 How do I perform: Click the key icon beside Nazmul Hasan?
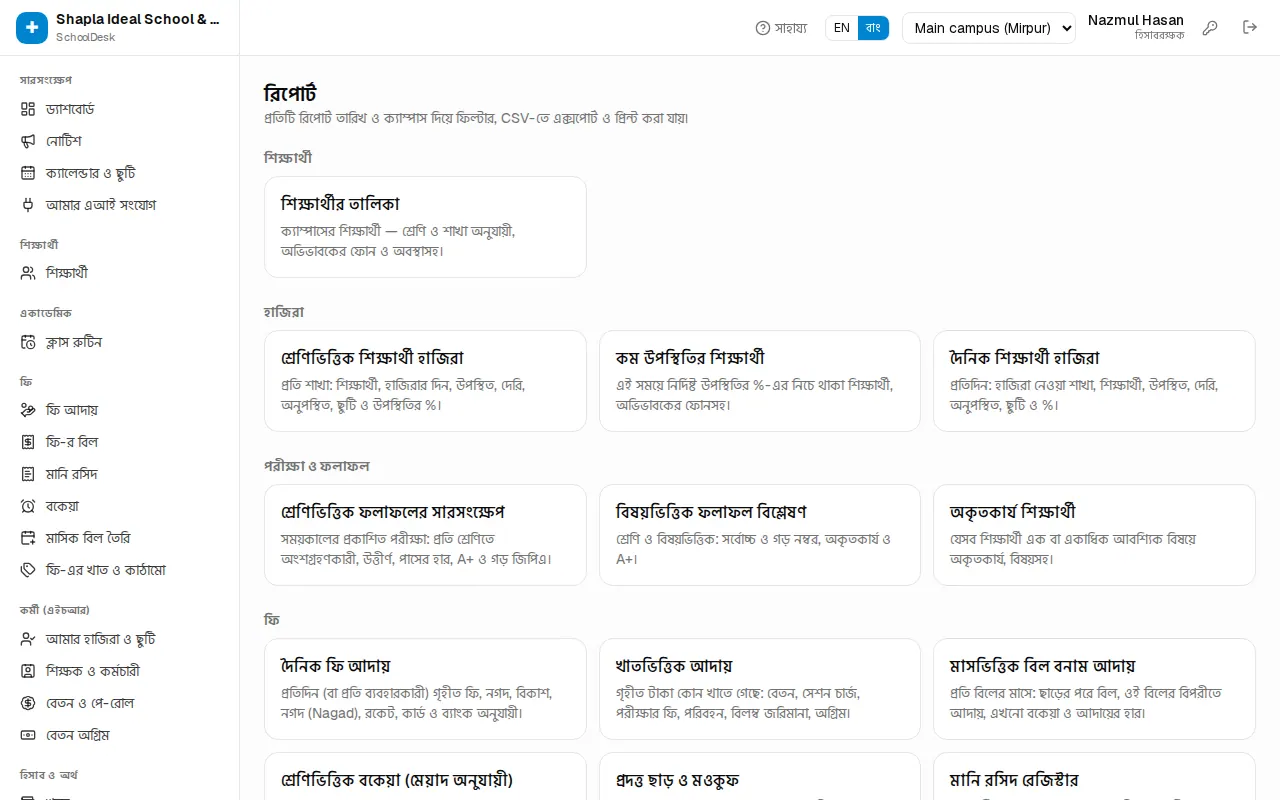pyautogui.click(x=1210, y=28)
